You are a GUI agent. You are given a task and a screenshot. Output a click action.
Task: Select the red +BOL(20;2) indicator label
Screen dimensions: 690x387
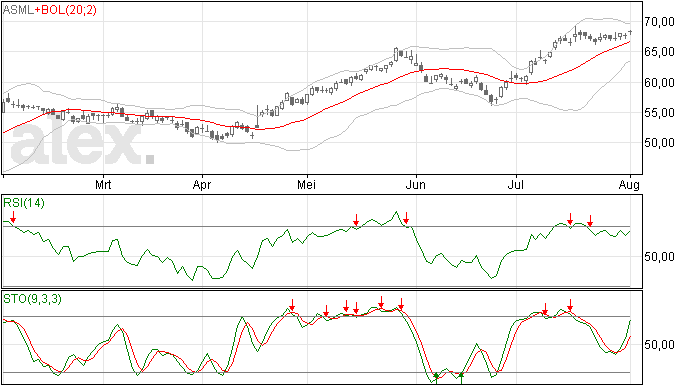pos(65,10)
